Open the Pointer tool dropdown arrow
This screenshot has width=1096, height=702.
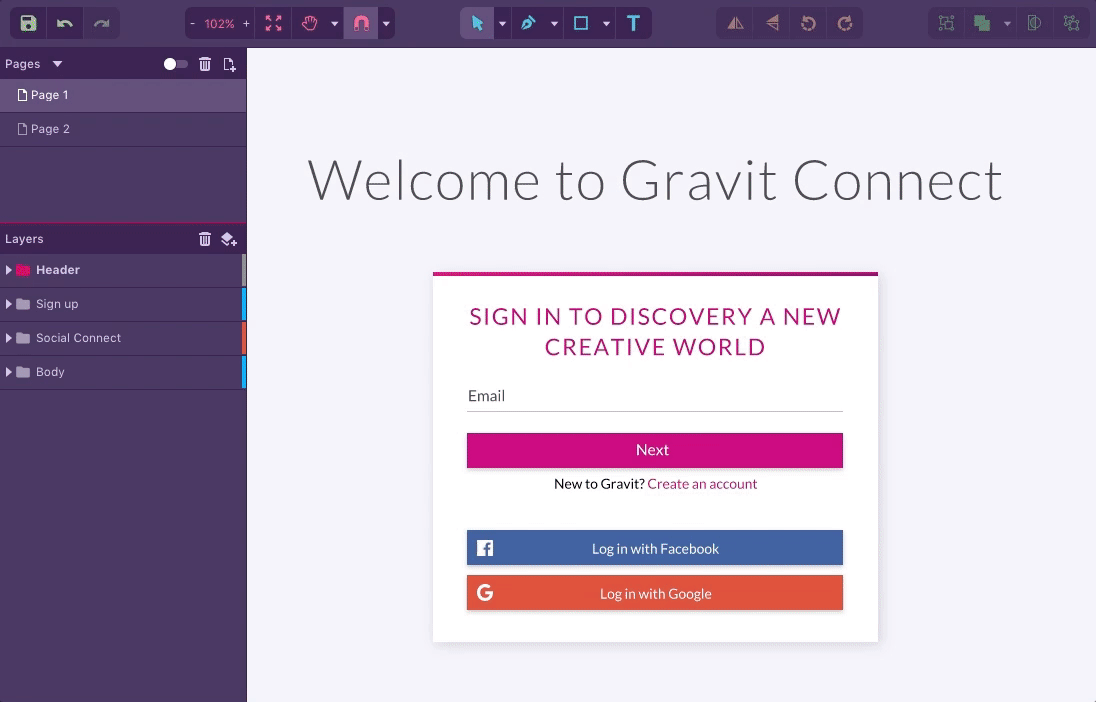click(x=502, y=24)
